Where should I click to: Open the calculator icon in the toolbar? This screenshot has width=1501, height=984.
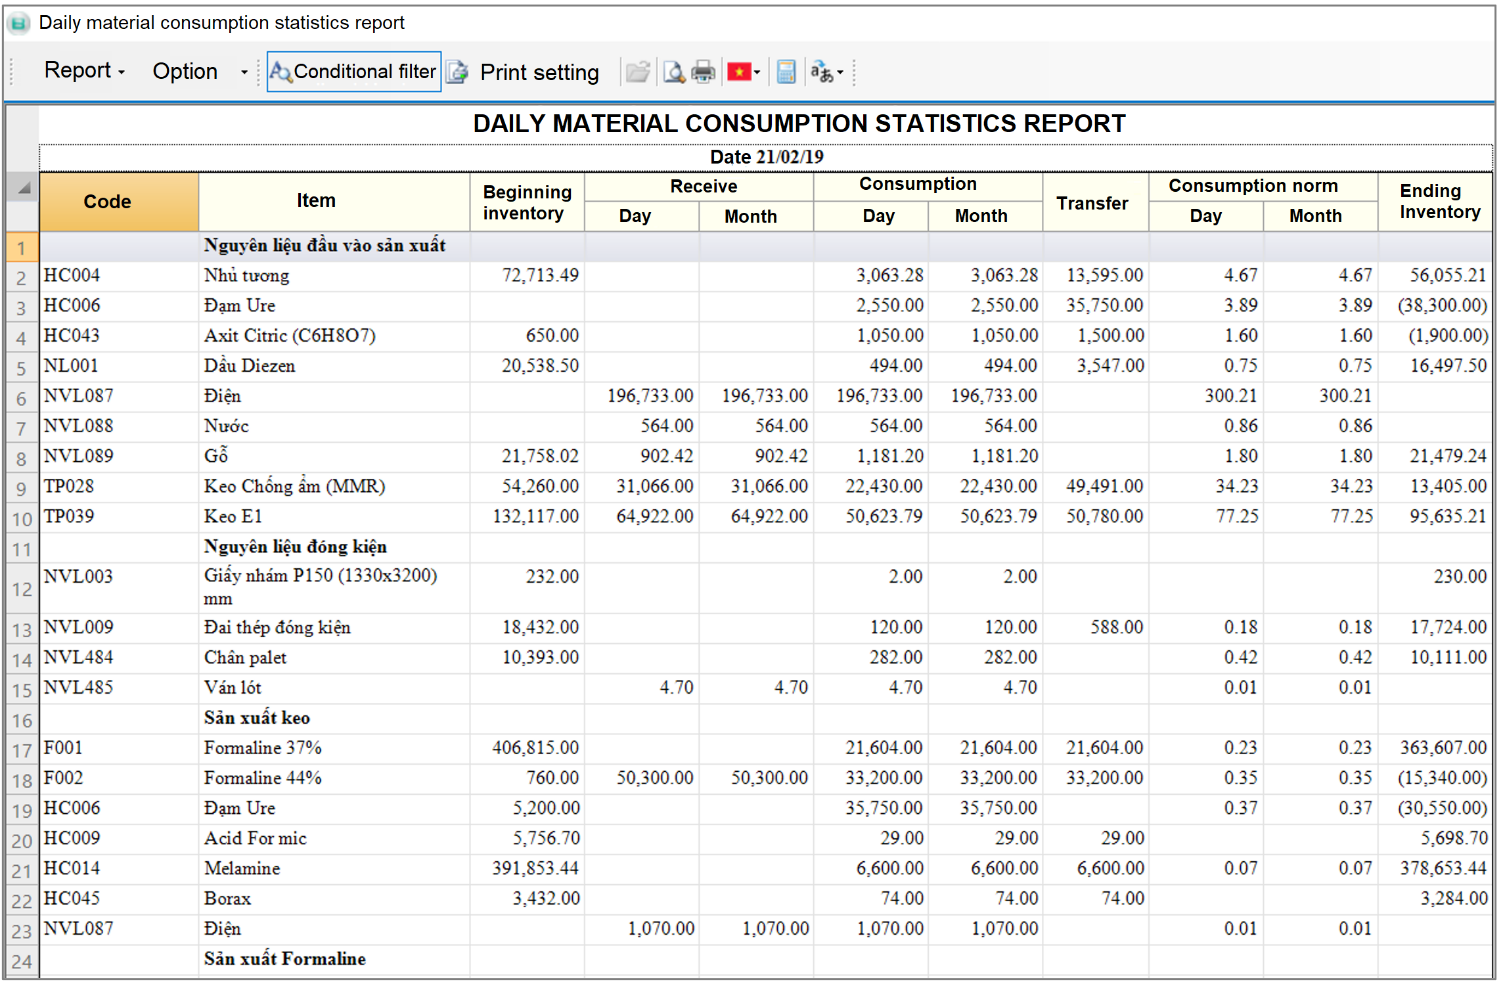click(x=786, y=72)
